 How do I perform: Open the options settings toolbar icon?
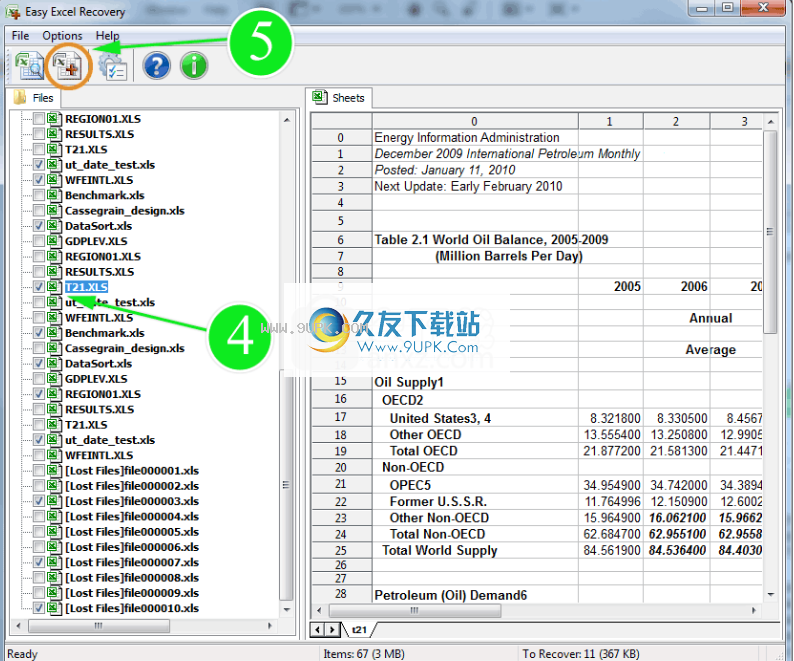coord(112,66)
